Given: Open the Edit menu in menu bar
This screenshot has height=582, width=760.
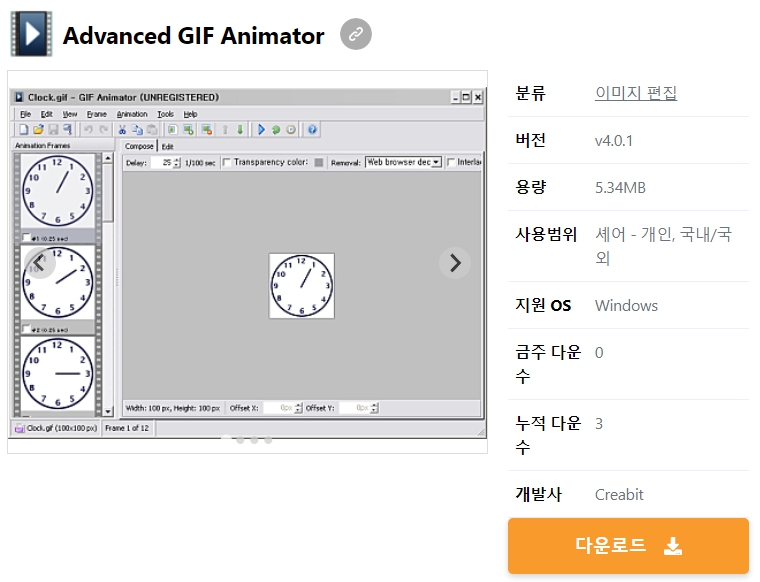Looking at the screenshot, I should 47,114.
